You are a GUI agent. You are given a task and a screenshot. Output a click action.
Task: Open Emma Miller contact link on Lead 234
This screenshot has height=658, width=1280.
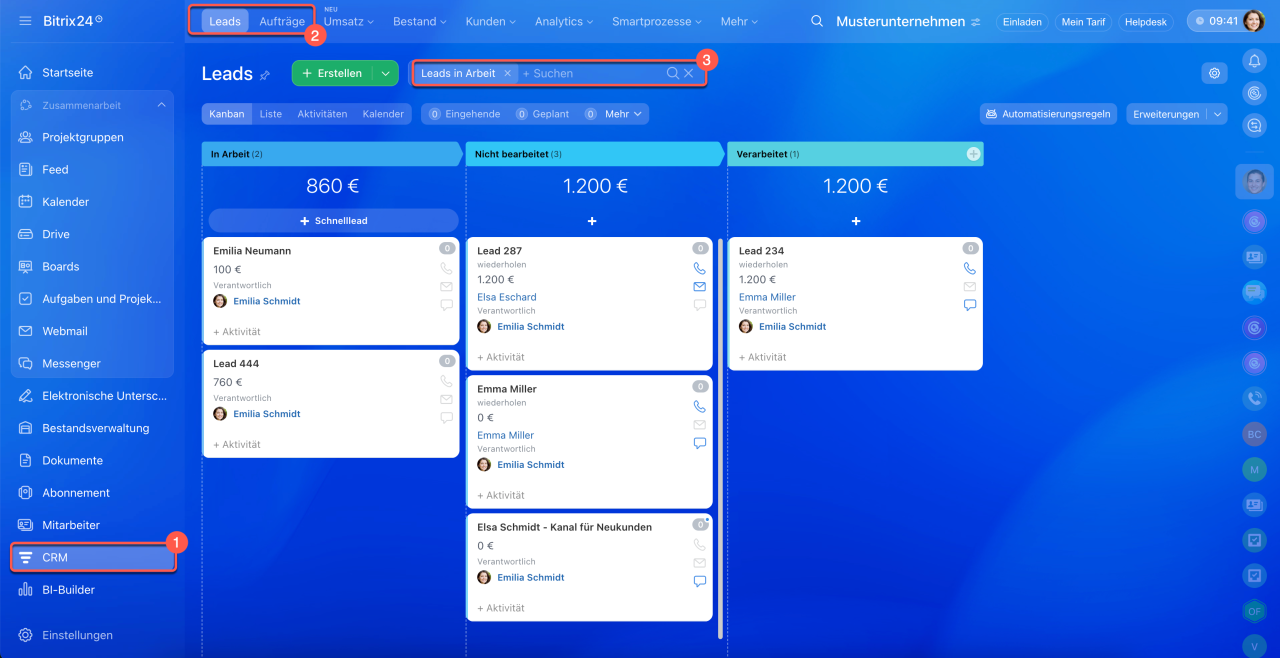767,297
